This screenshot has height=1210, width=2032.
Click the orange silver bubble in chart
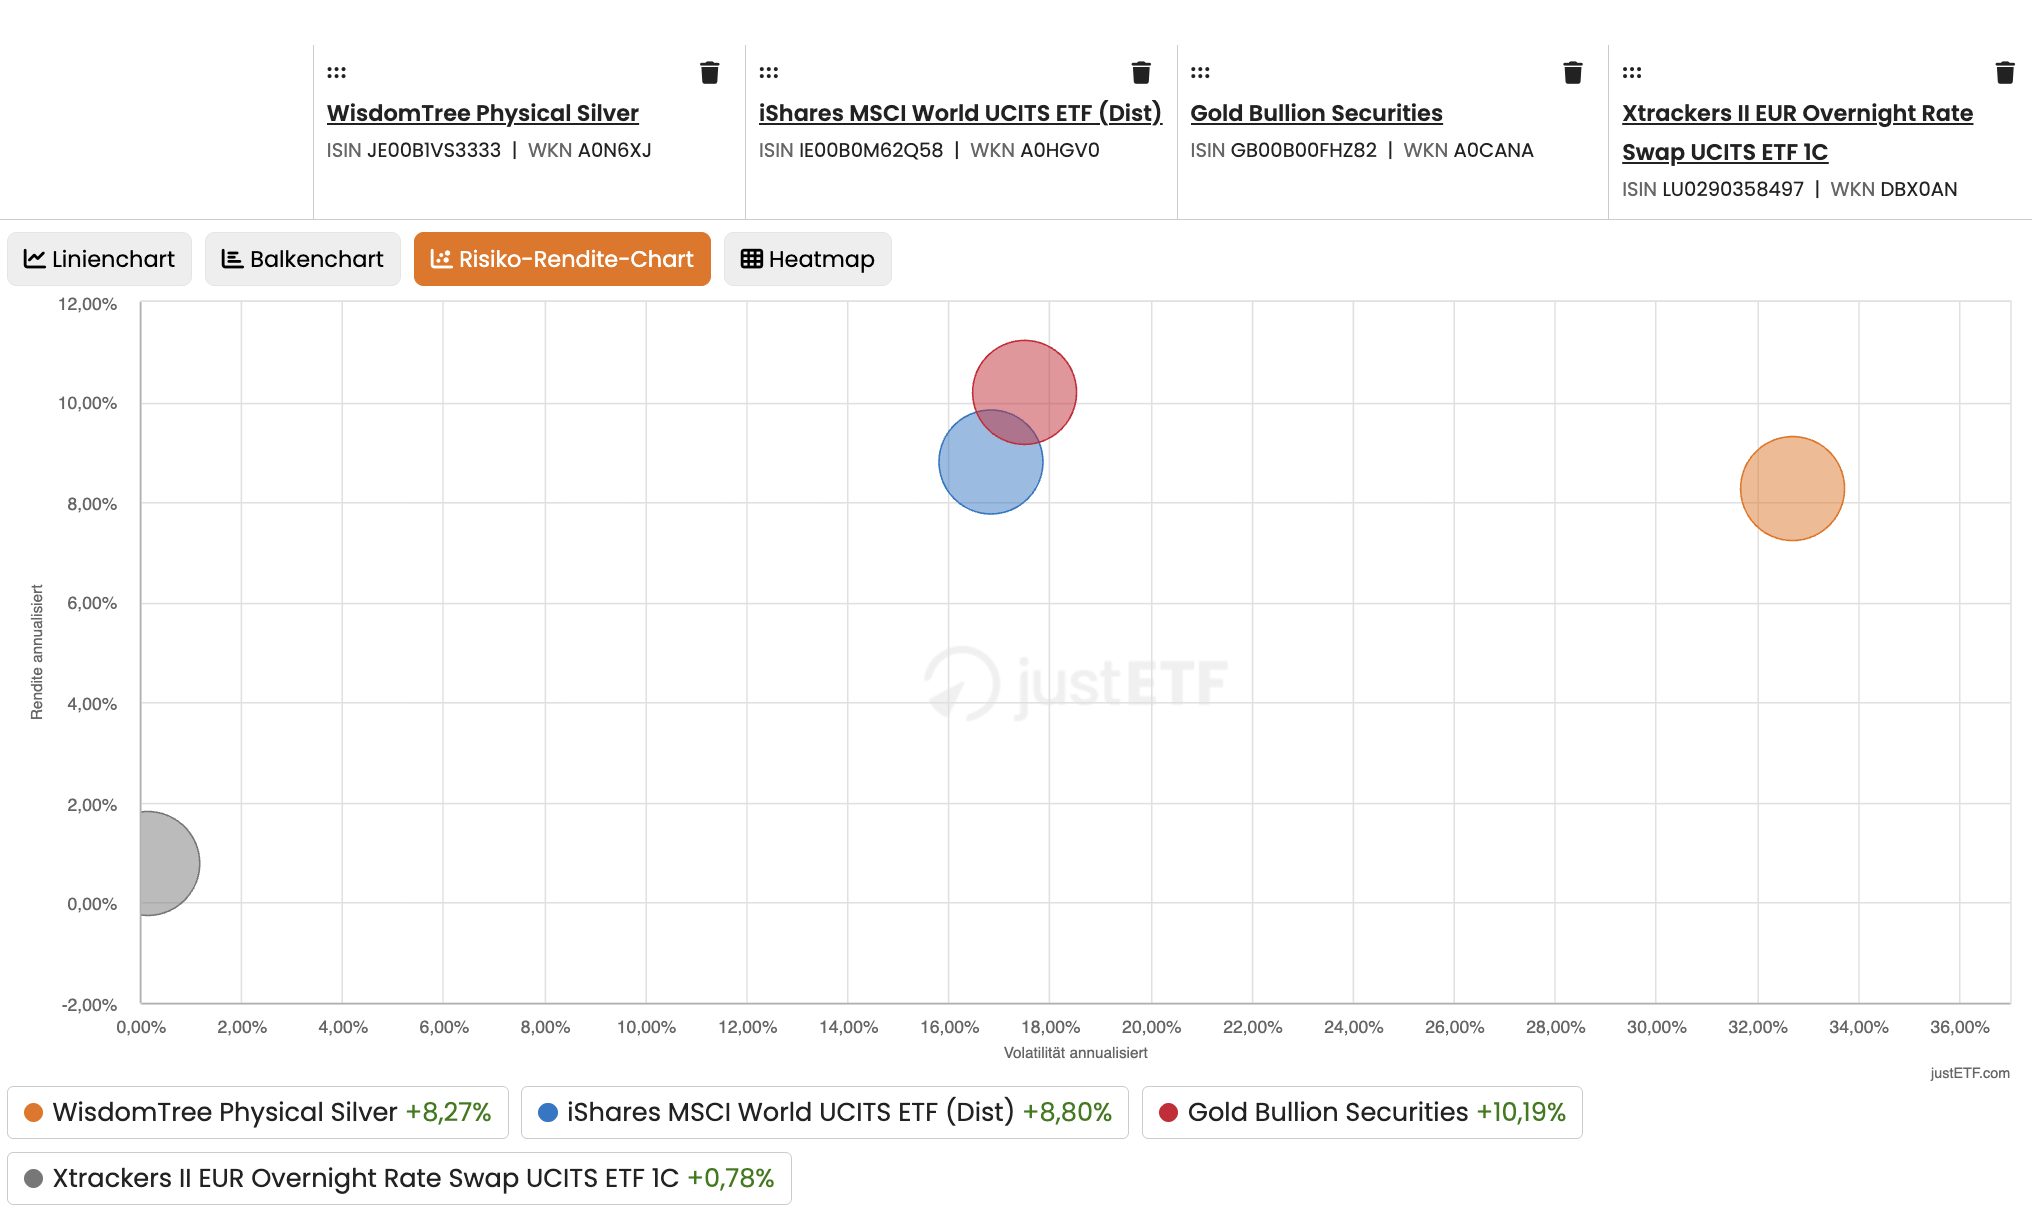[1792, 489]
